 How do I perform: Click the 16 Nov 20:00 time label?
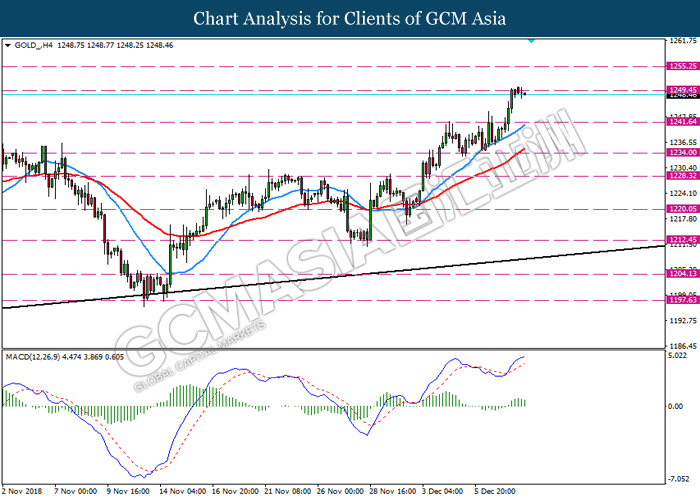coord(235,491)
